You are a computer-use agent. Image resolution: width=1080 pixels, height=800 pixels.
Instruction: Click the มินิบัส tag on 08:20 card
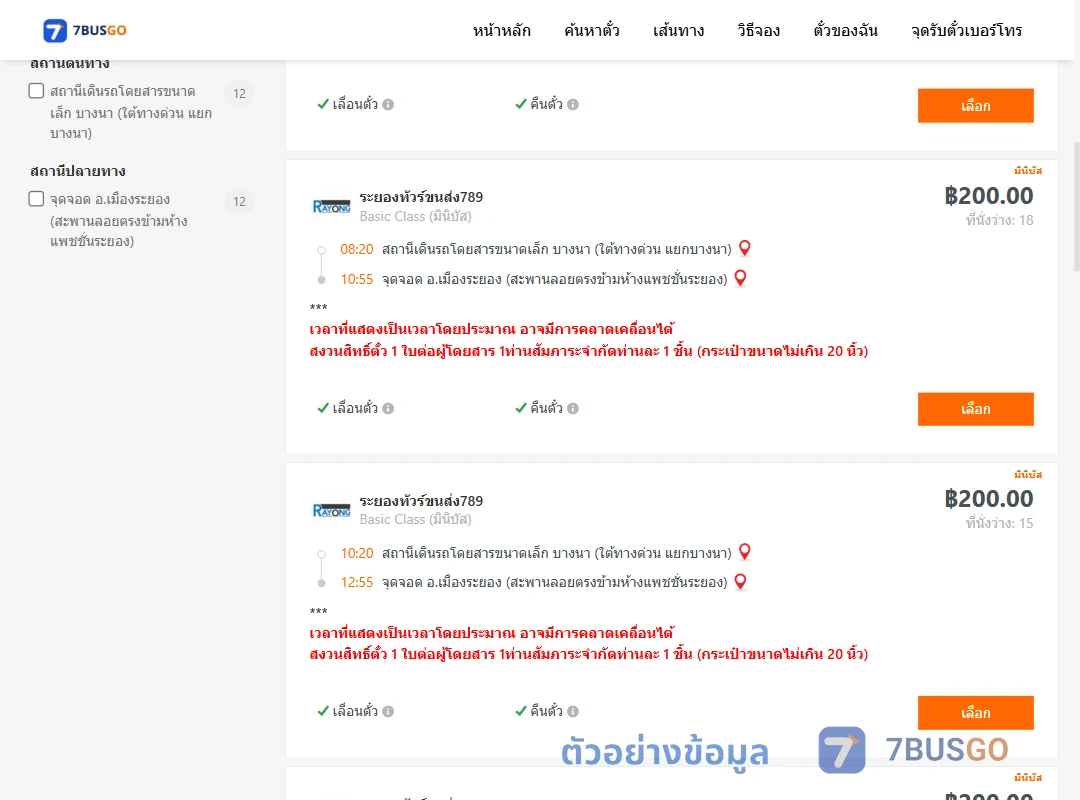pyautogui.click(x=1028, y=170)
